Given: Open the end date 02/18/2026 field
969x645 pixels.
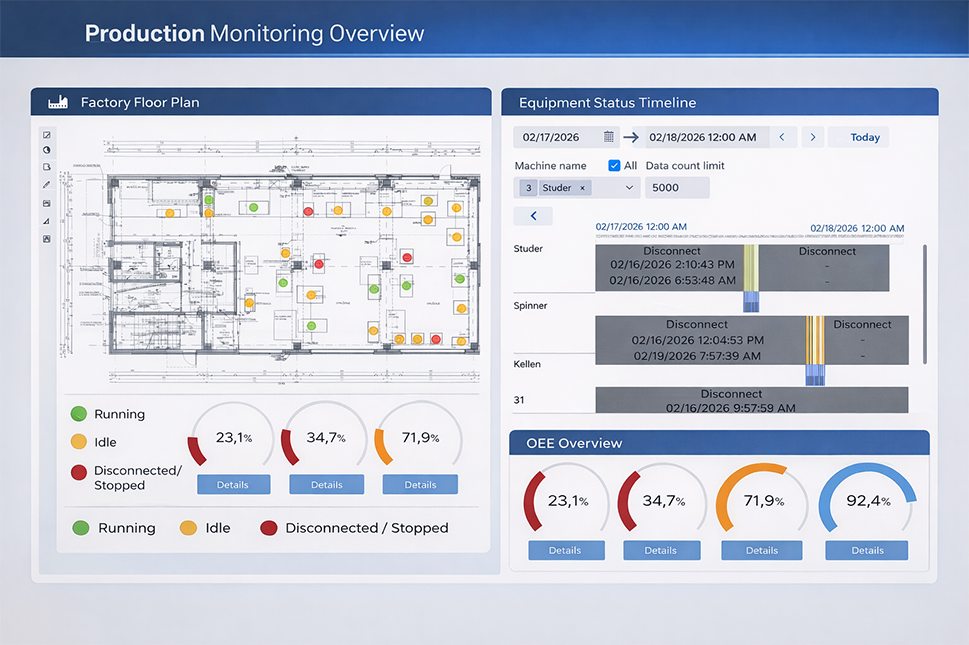Looking at the screenshot, I should tap(706, 137).
